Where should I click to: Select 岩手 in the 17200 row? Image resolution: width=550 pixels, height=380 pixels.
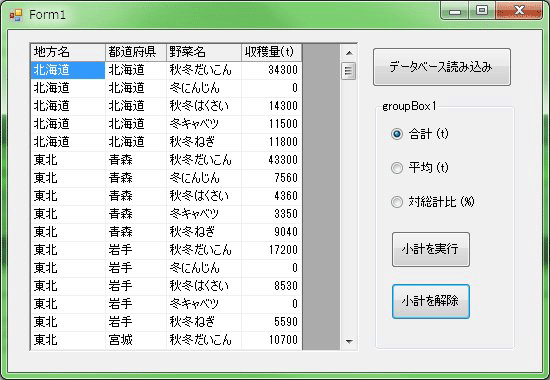136,250
